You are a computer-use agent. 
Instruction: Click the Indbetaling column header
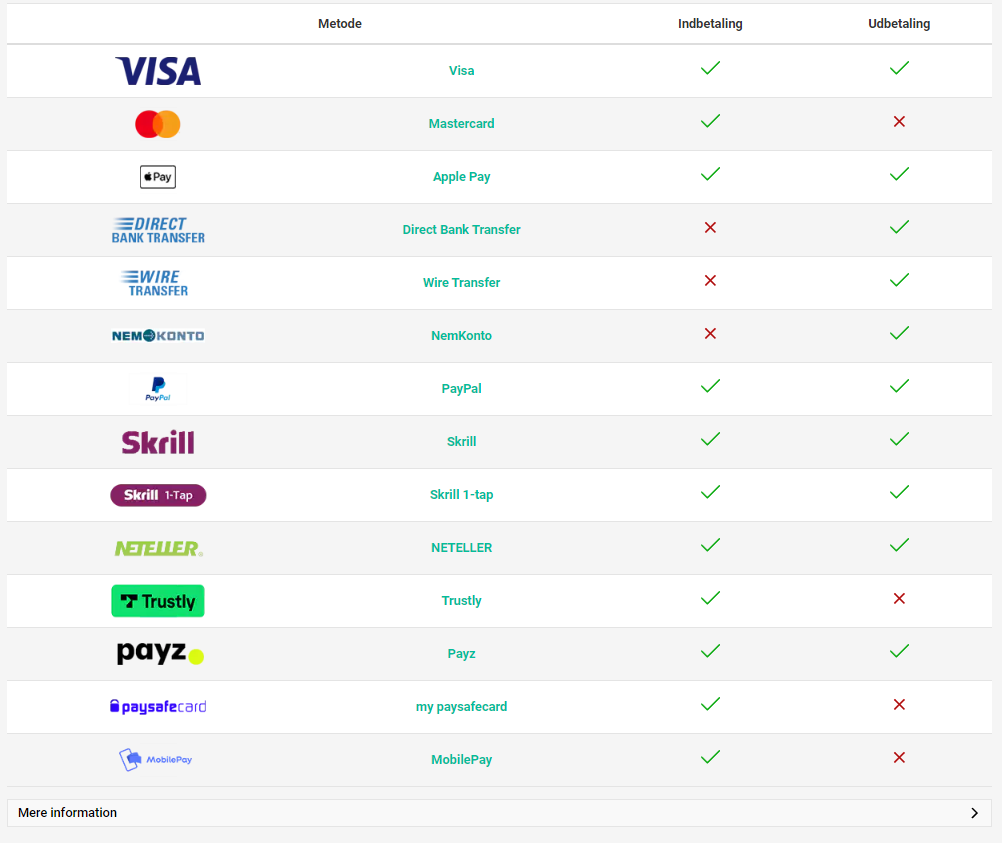pos(710,24)
